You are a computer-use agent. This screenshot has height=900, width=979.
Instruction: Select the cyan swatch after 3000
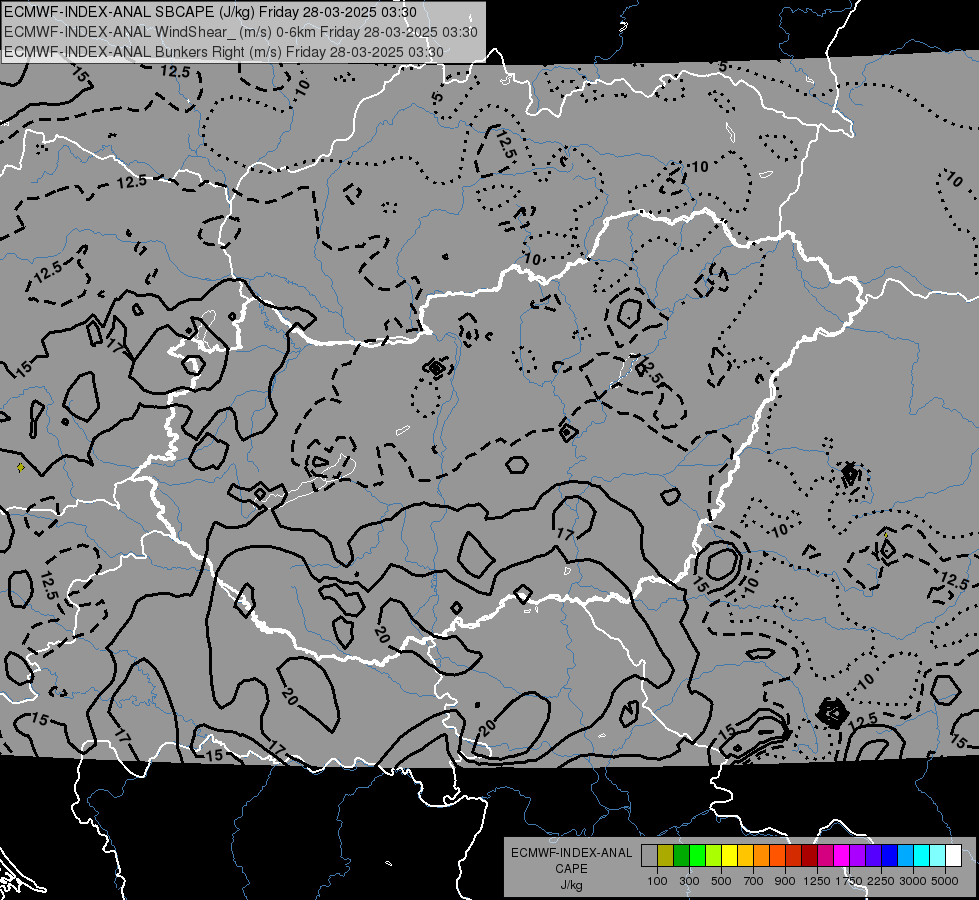click(x=922, y=855)
